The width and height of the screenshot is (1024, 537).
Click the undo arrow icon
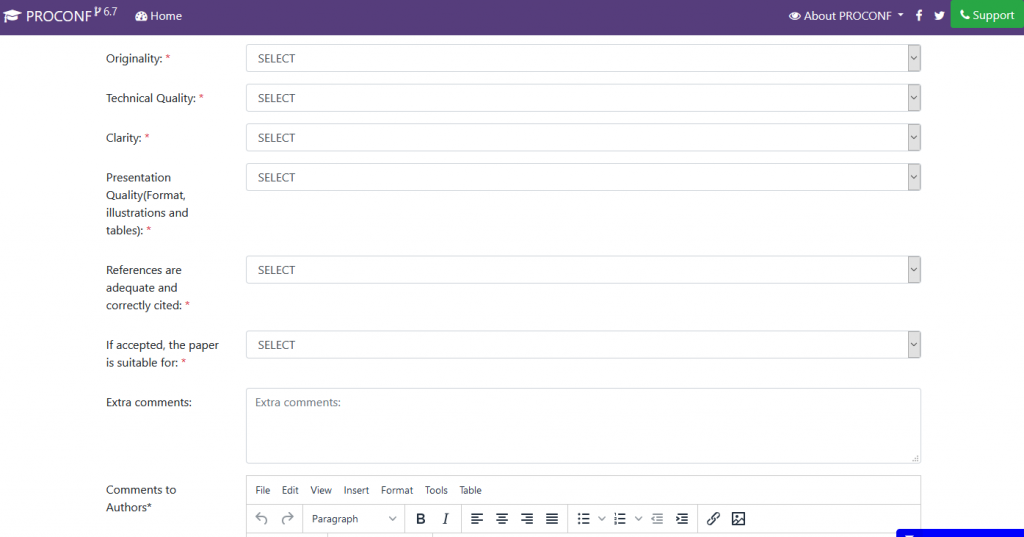point(262,519)
